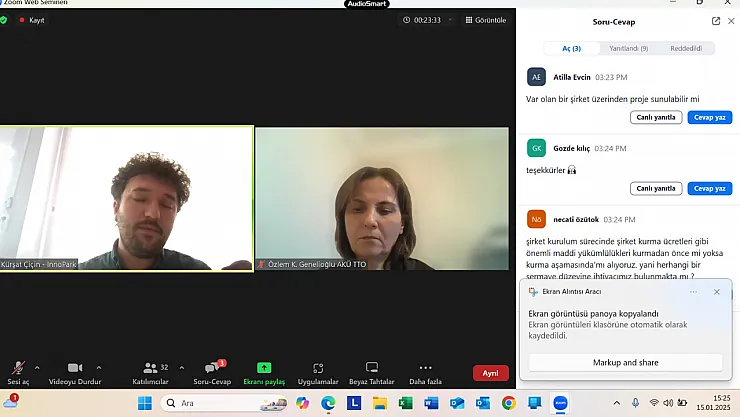The width and height of the screenshot is (740, 417).
Task: Open the Katılımcılar participants panel
Action: [150, 369]
